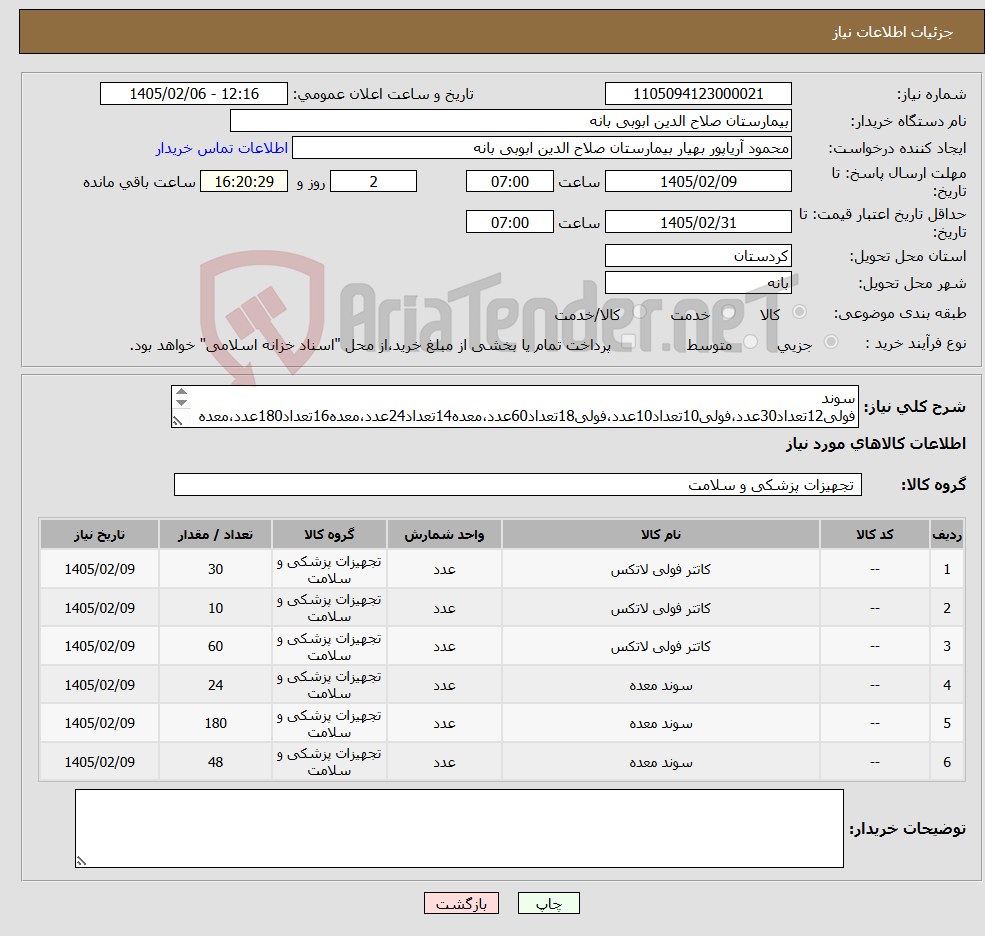Viewport: 985px width, 936px height.
Task: Click the city field بانه
Action: coord(698,283)
